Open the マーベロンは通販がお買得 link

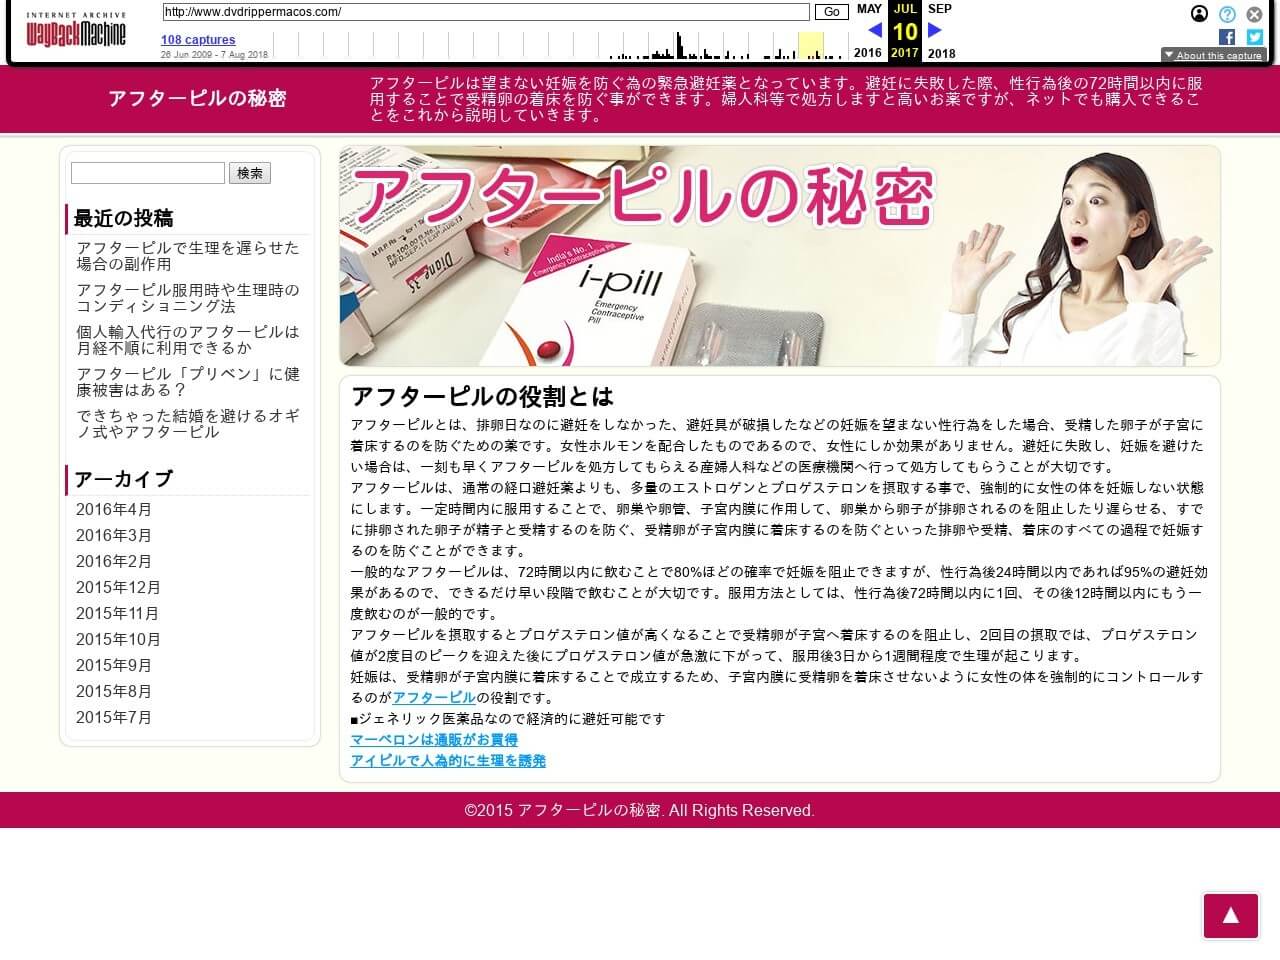434,740
